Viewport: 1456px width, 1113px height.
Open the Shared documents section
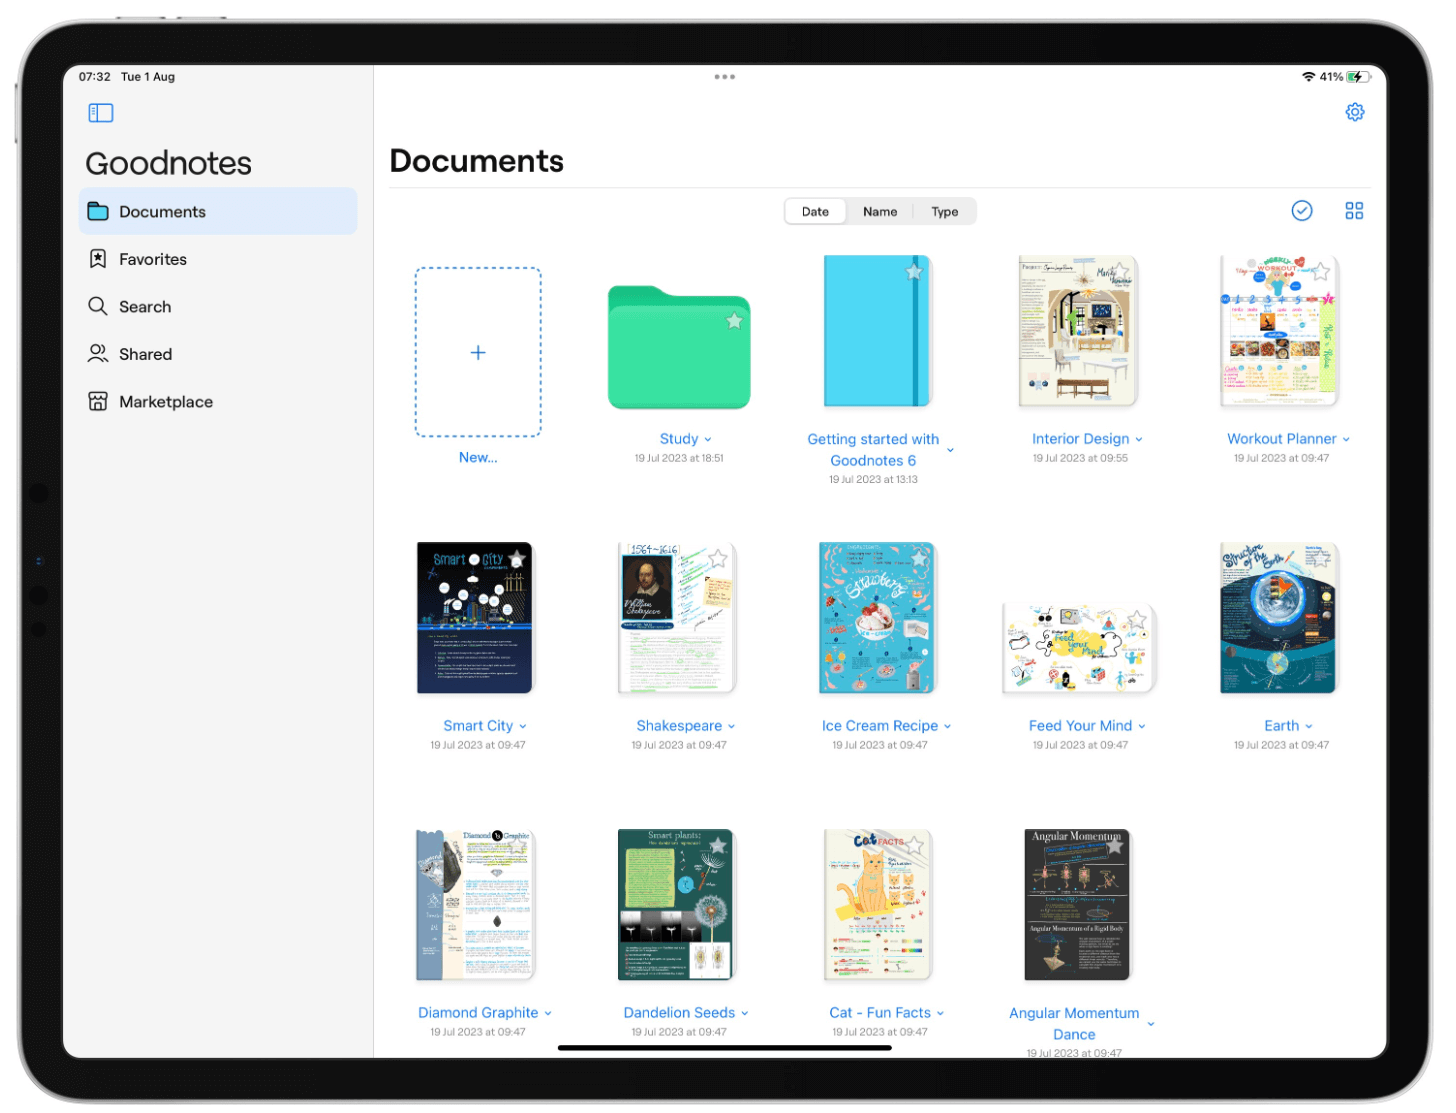click(145, 354)
